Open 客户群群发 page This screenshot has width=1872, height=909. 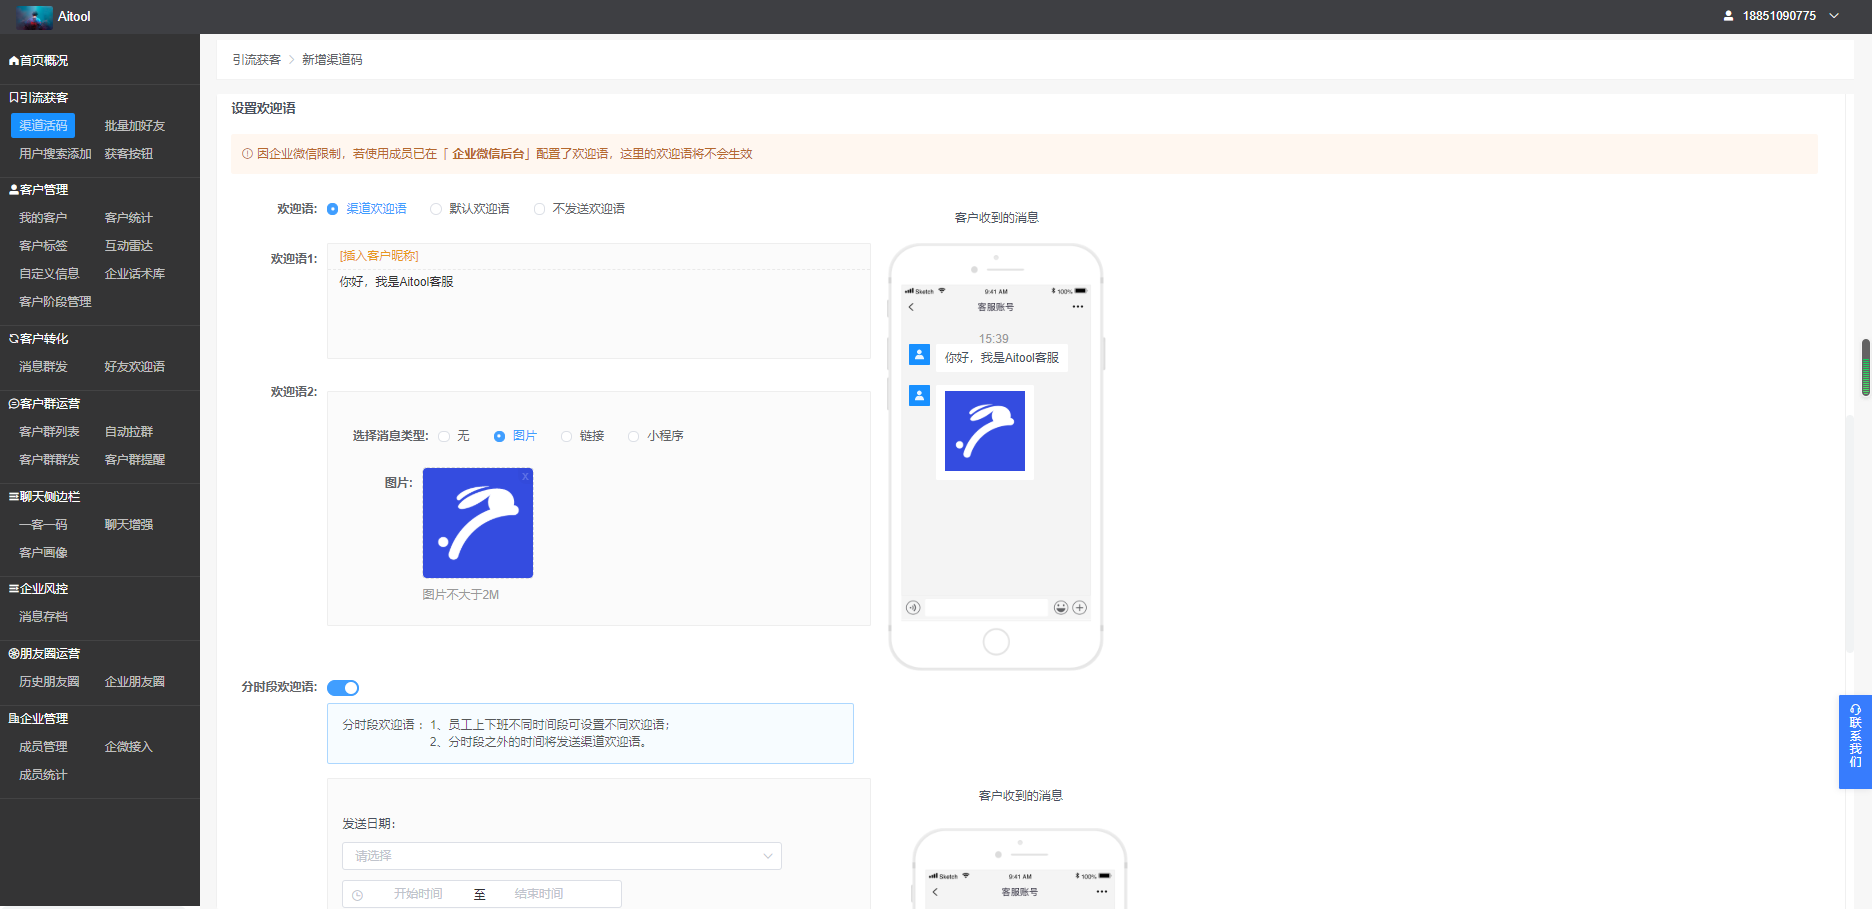[x=49, y=460]
